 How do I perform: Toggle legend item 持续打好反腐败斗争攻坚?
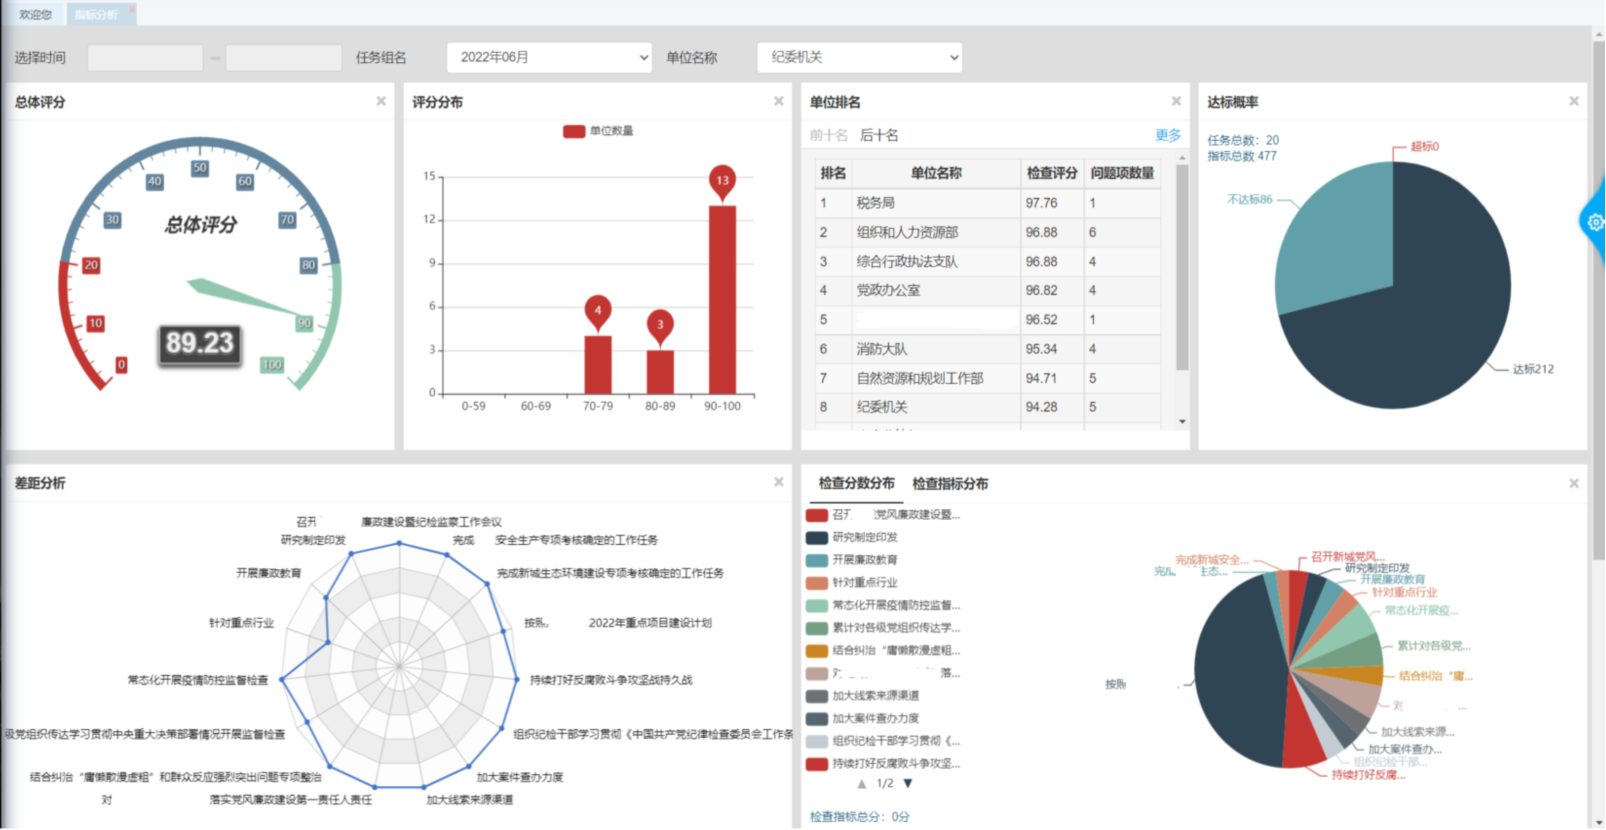[883, 764]
